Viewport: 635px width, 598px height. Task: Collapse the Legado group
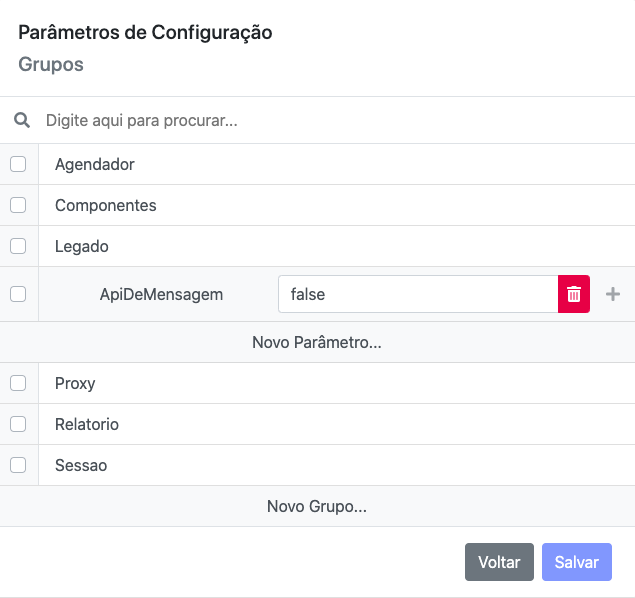click(x=82, y=246)
